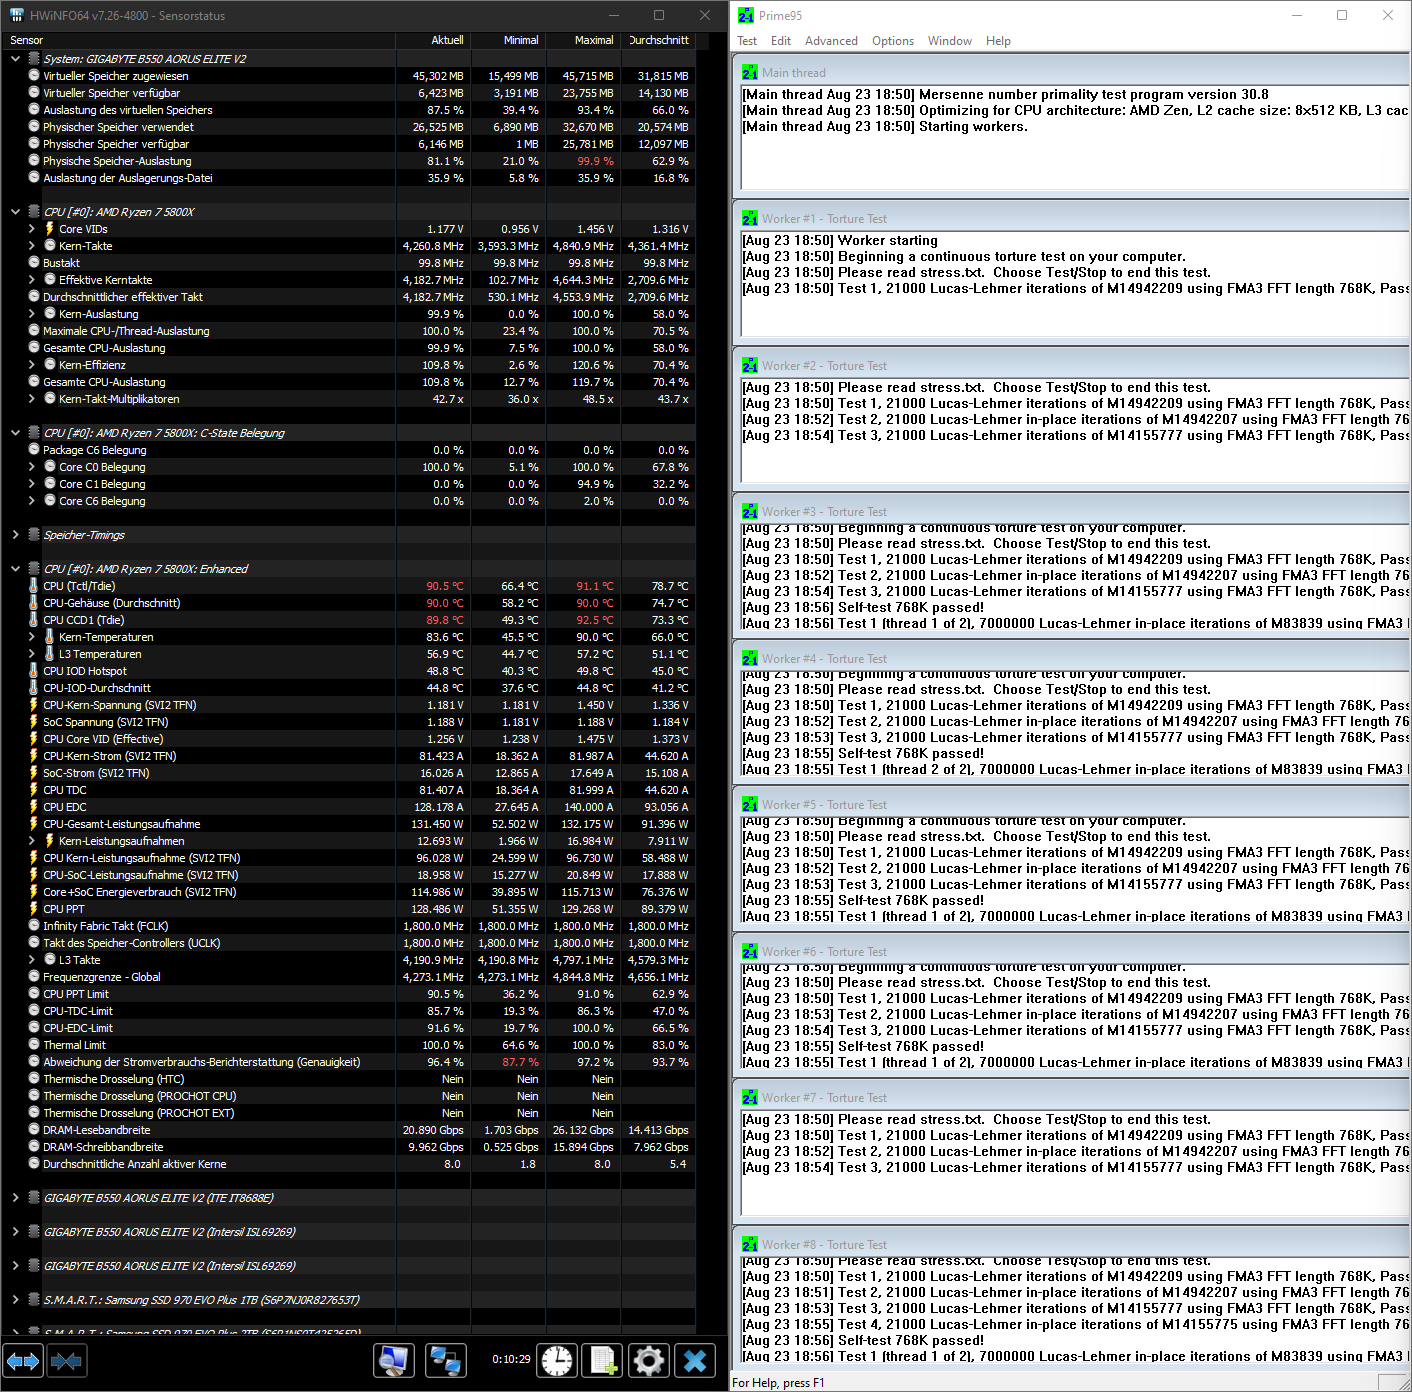
Task: Click the HWiNFO64 title bar app icon
Action: pos(16,15)
